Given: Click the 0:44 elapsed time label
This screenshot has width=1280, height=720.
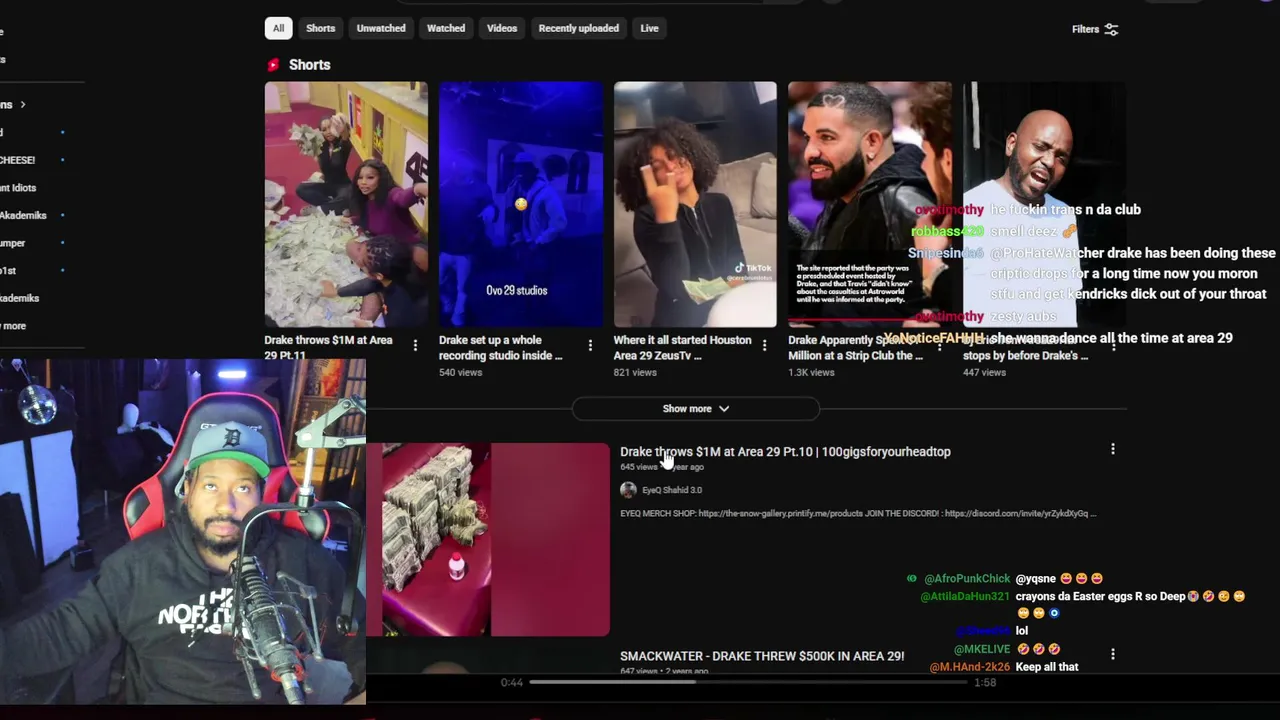Looking at the screenshot, I should [511, 682].
